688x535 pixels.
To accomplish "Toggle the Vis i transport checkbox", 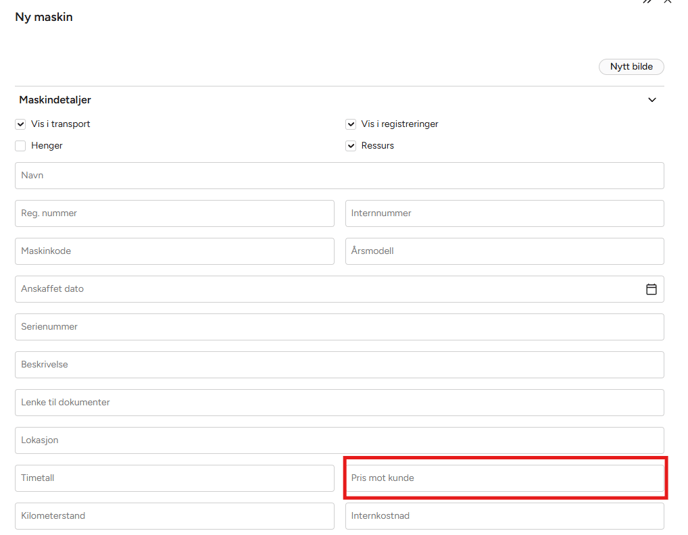I will [21, 124].
